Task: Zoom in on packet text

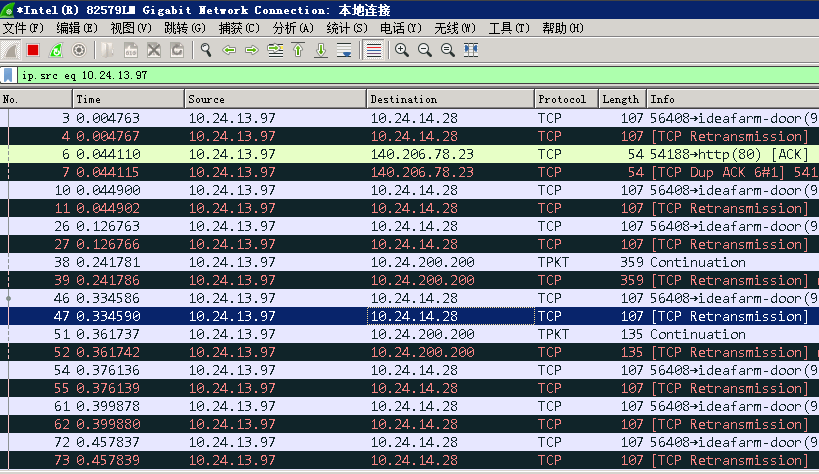Action: tap(402, 50)
